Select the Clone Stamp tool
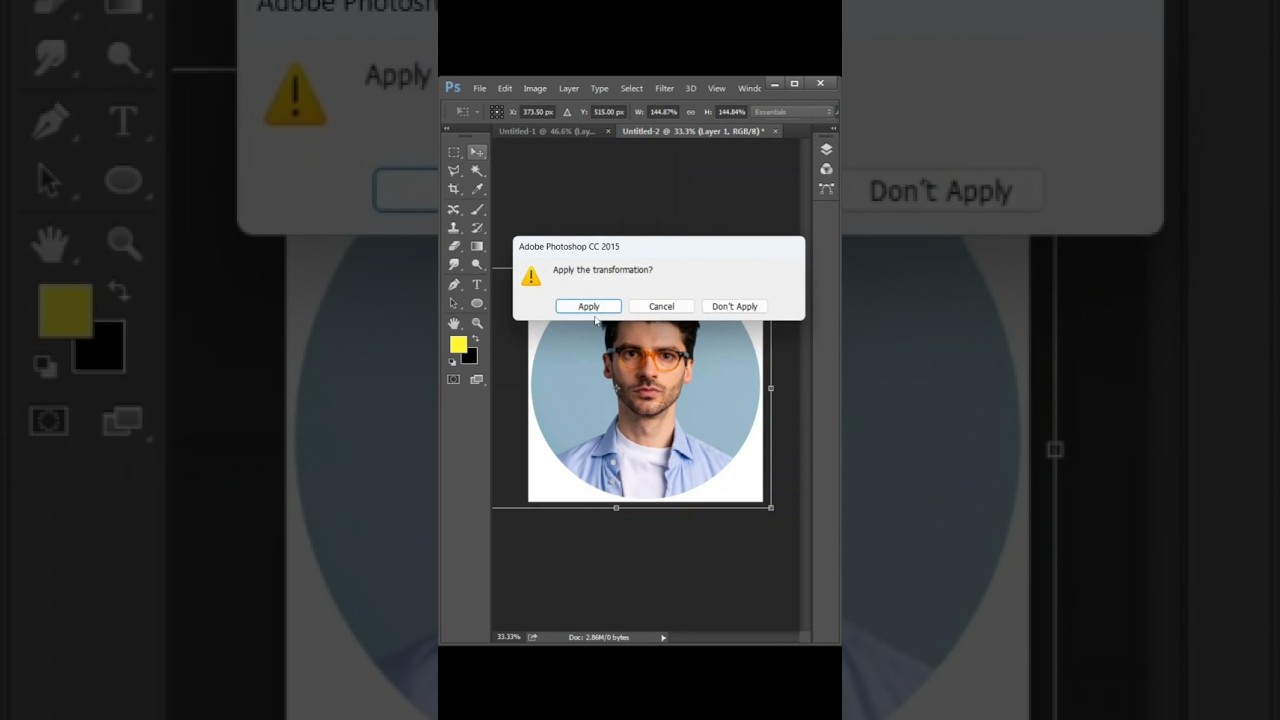 pos(454,228)
